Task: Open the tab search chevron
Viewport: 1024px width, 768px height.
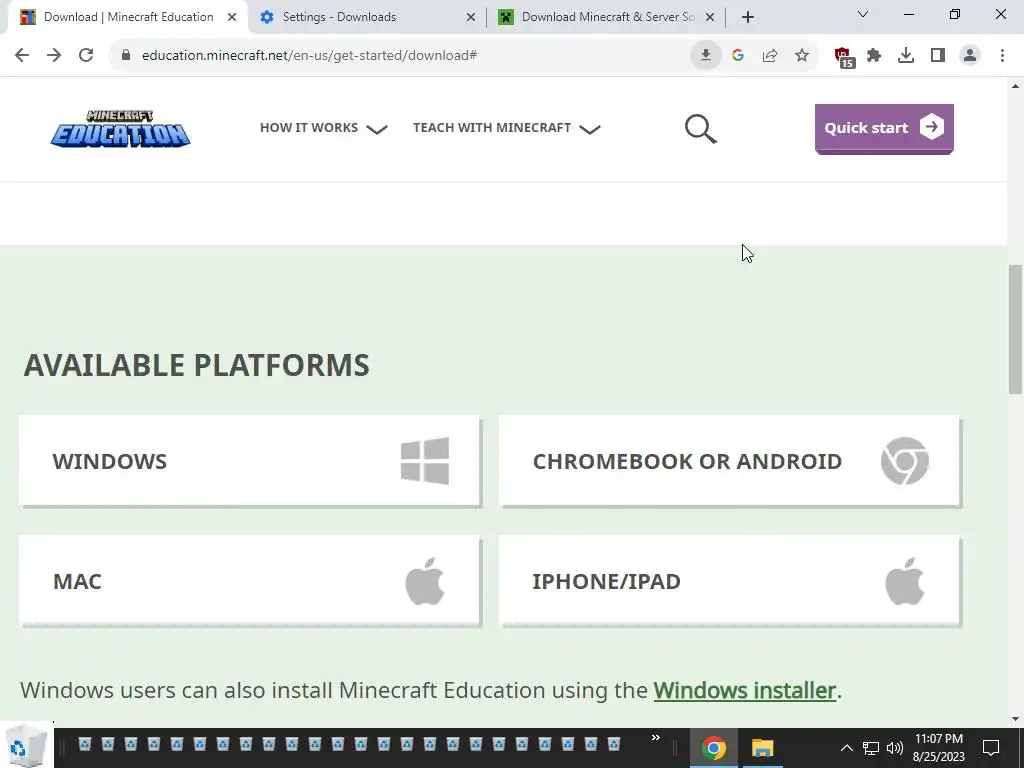Action: pyautogui.click(x=863, y=14)
